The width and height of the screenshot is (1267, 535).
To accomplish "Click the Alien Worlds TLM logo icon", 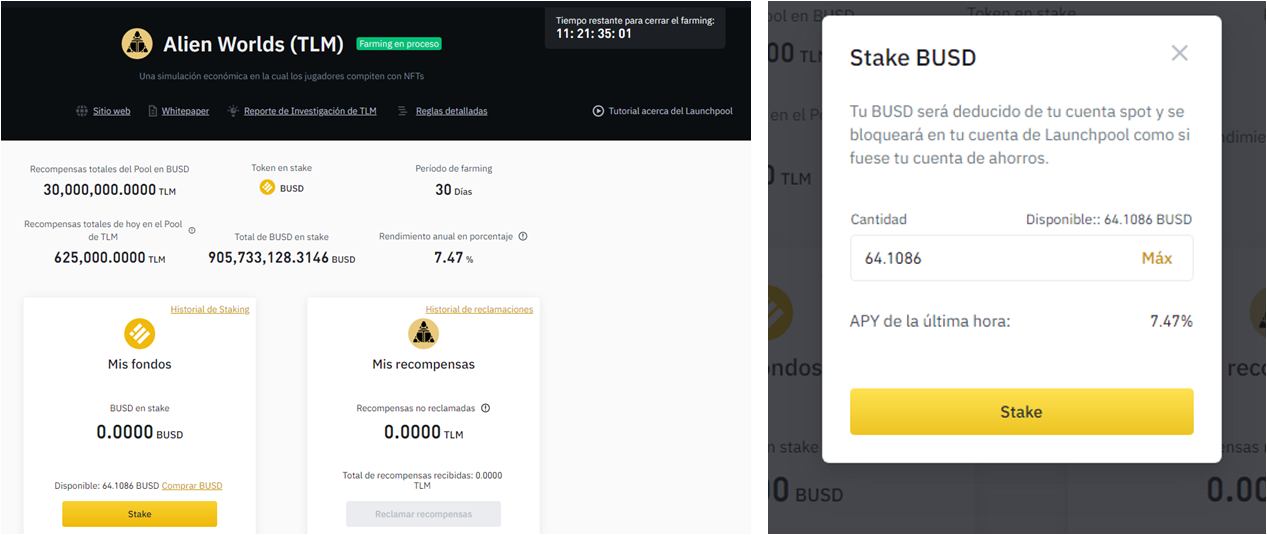I will (x=137, y=43).
